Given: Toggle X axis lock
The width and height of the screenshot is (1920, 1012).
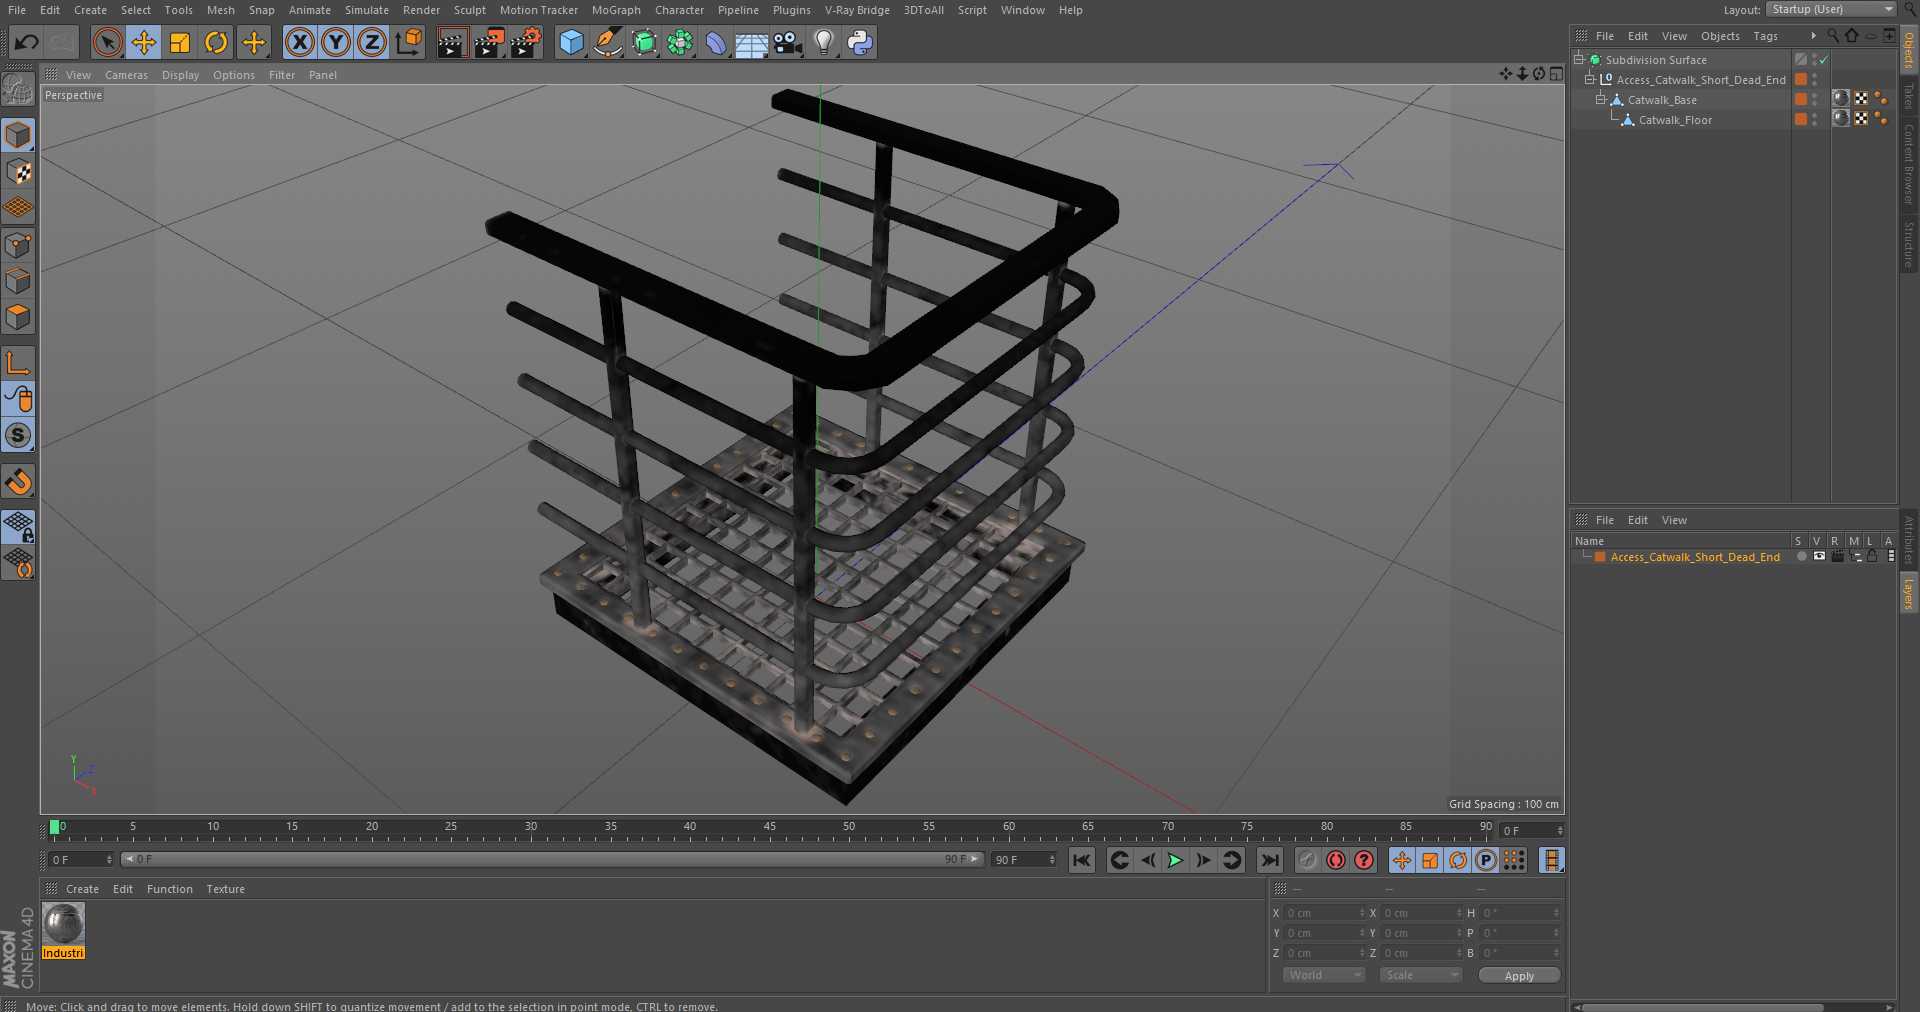Looking at the screenshot, I should pos(299,42).
